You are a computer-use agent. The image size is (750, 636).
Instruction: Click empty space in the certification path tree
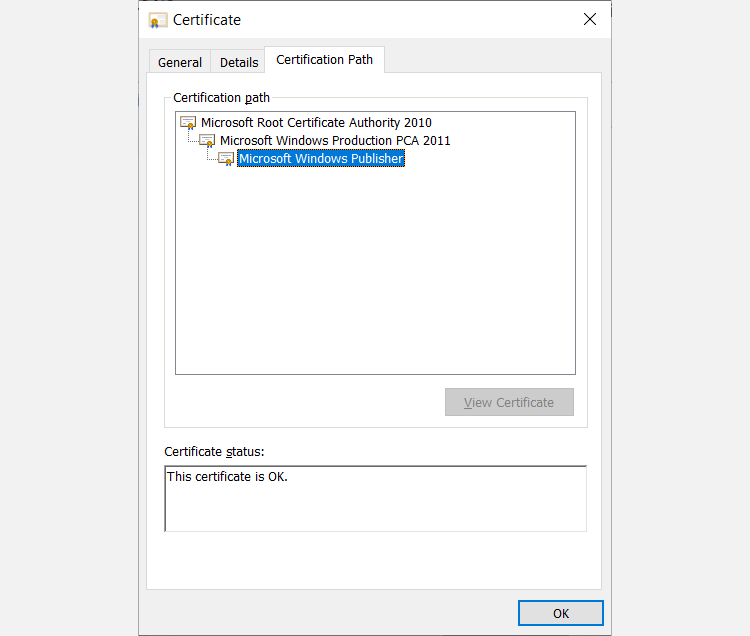pyautogui.click(x=375, y=280)
